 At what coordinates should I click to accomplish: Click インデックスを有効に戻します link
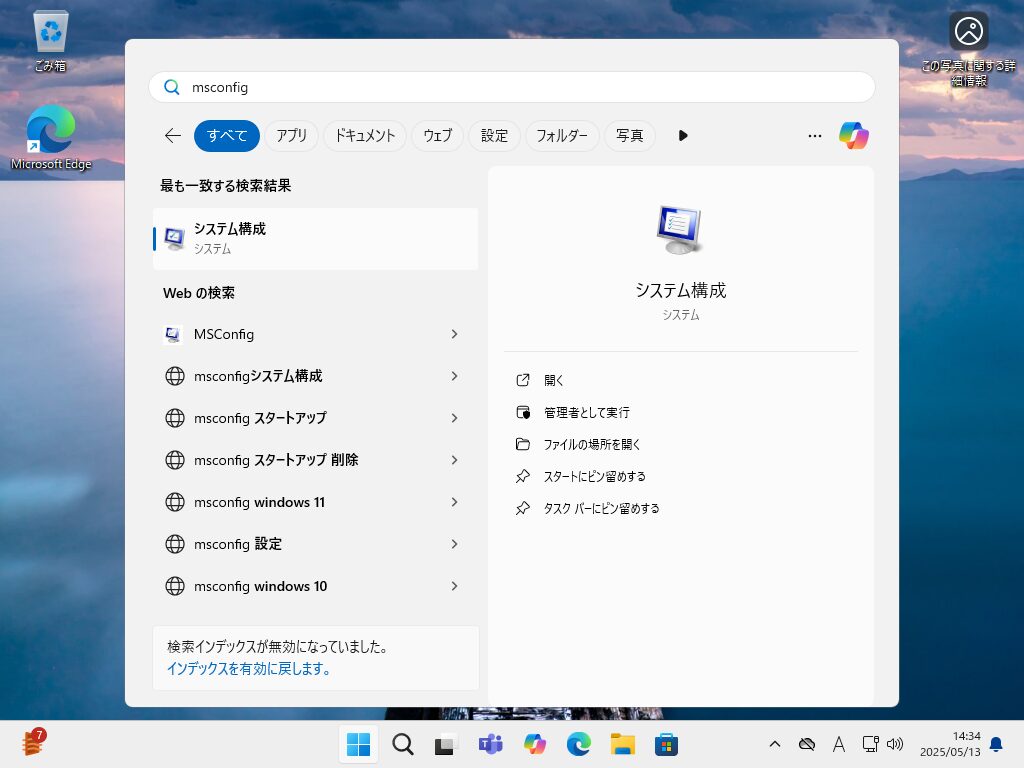coord(249,669)
